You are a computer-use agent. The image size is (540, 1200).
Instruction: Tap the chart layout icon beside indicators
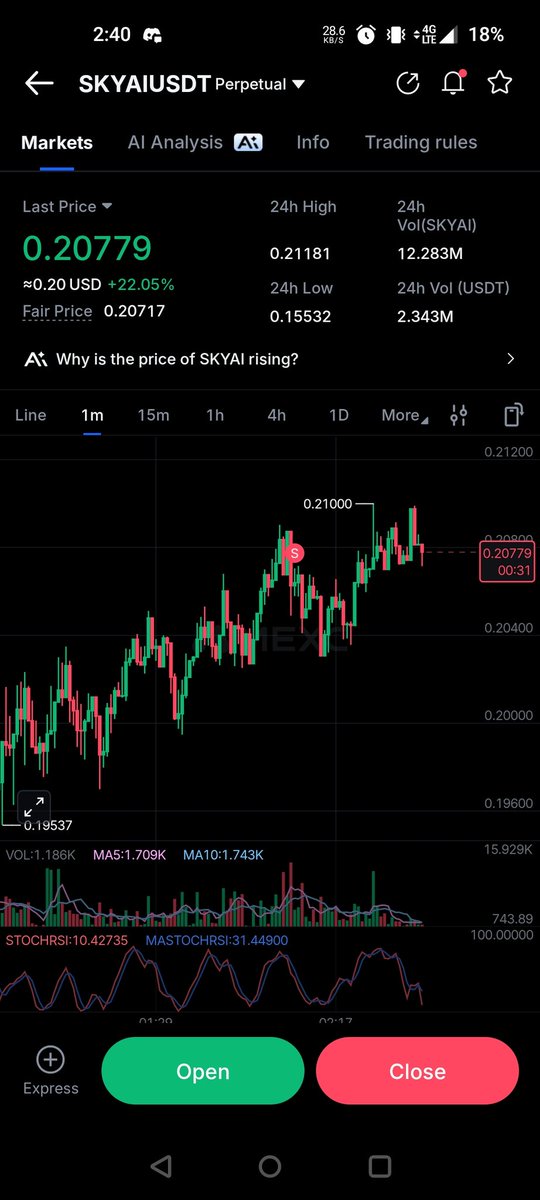click(513, 415)
